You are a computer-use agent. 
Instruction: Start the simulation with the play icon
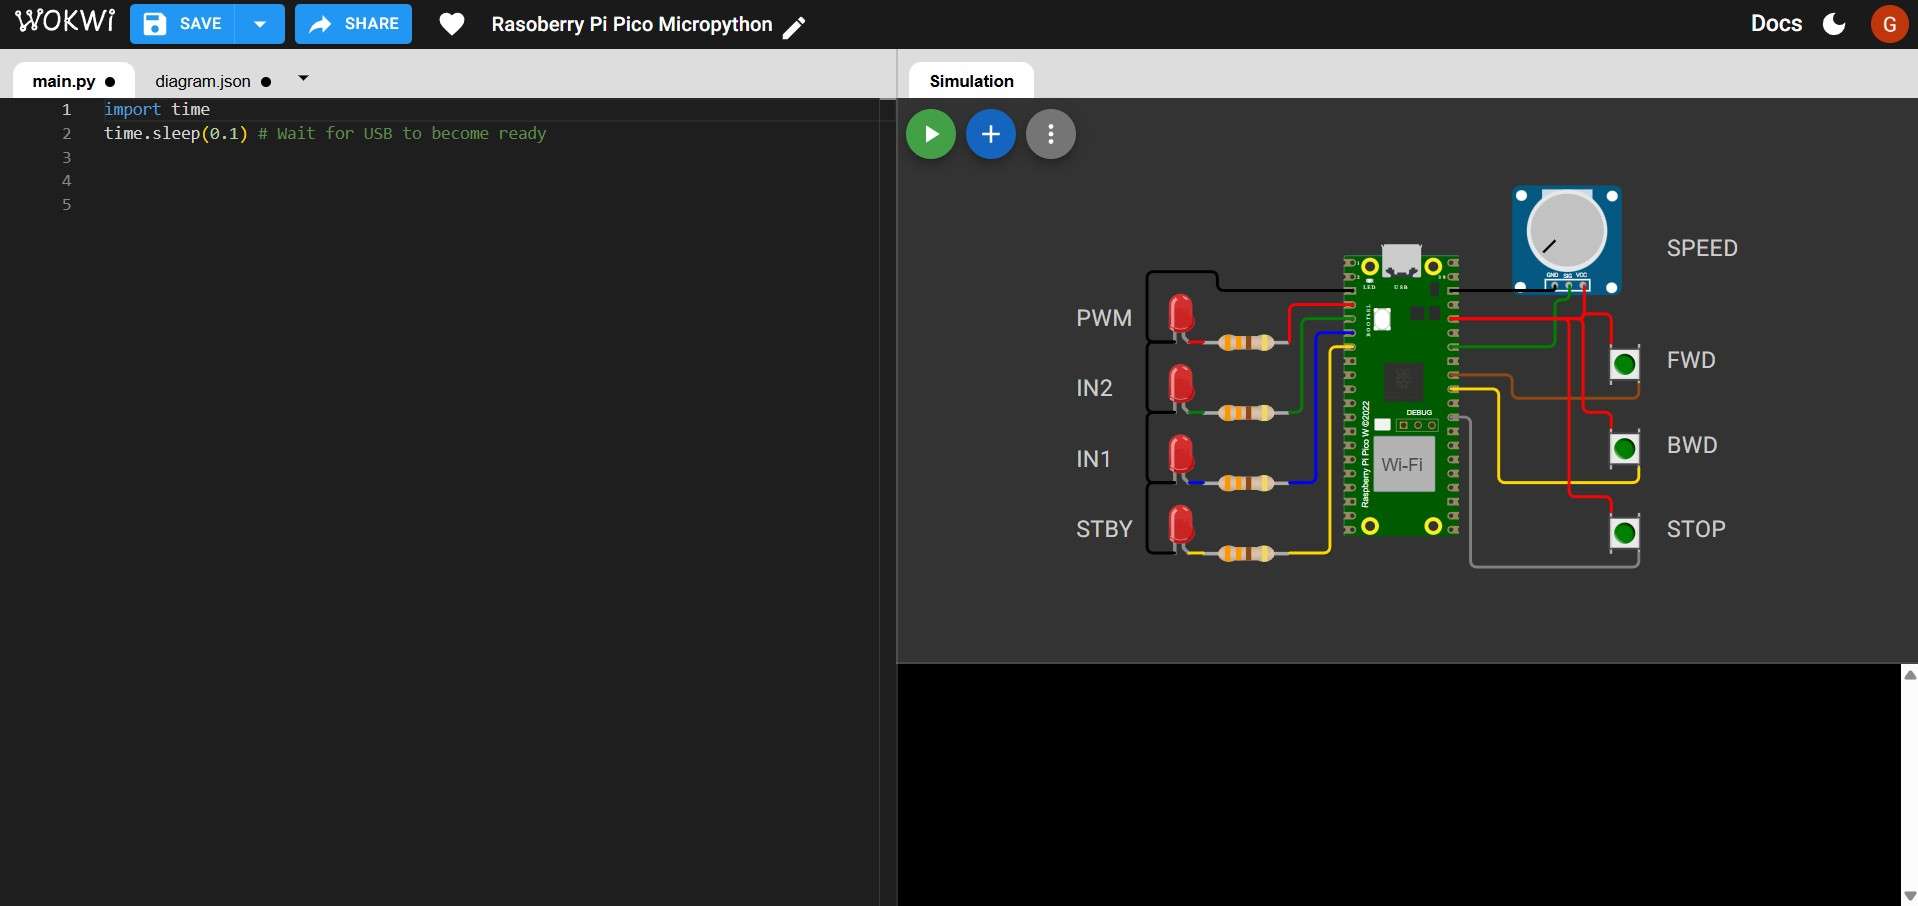click(930, 133)
